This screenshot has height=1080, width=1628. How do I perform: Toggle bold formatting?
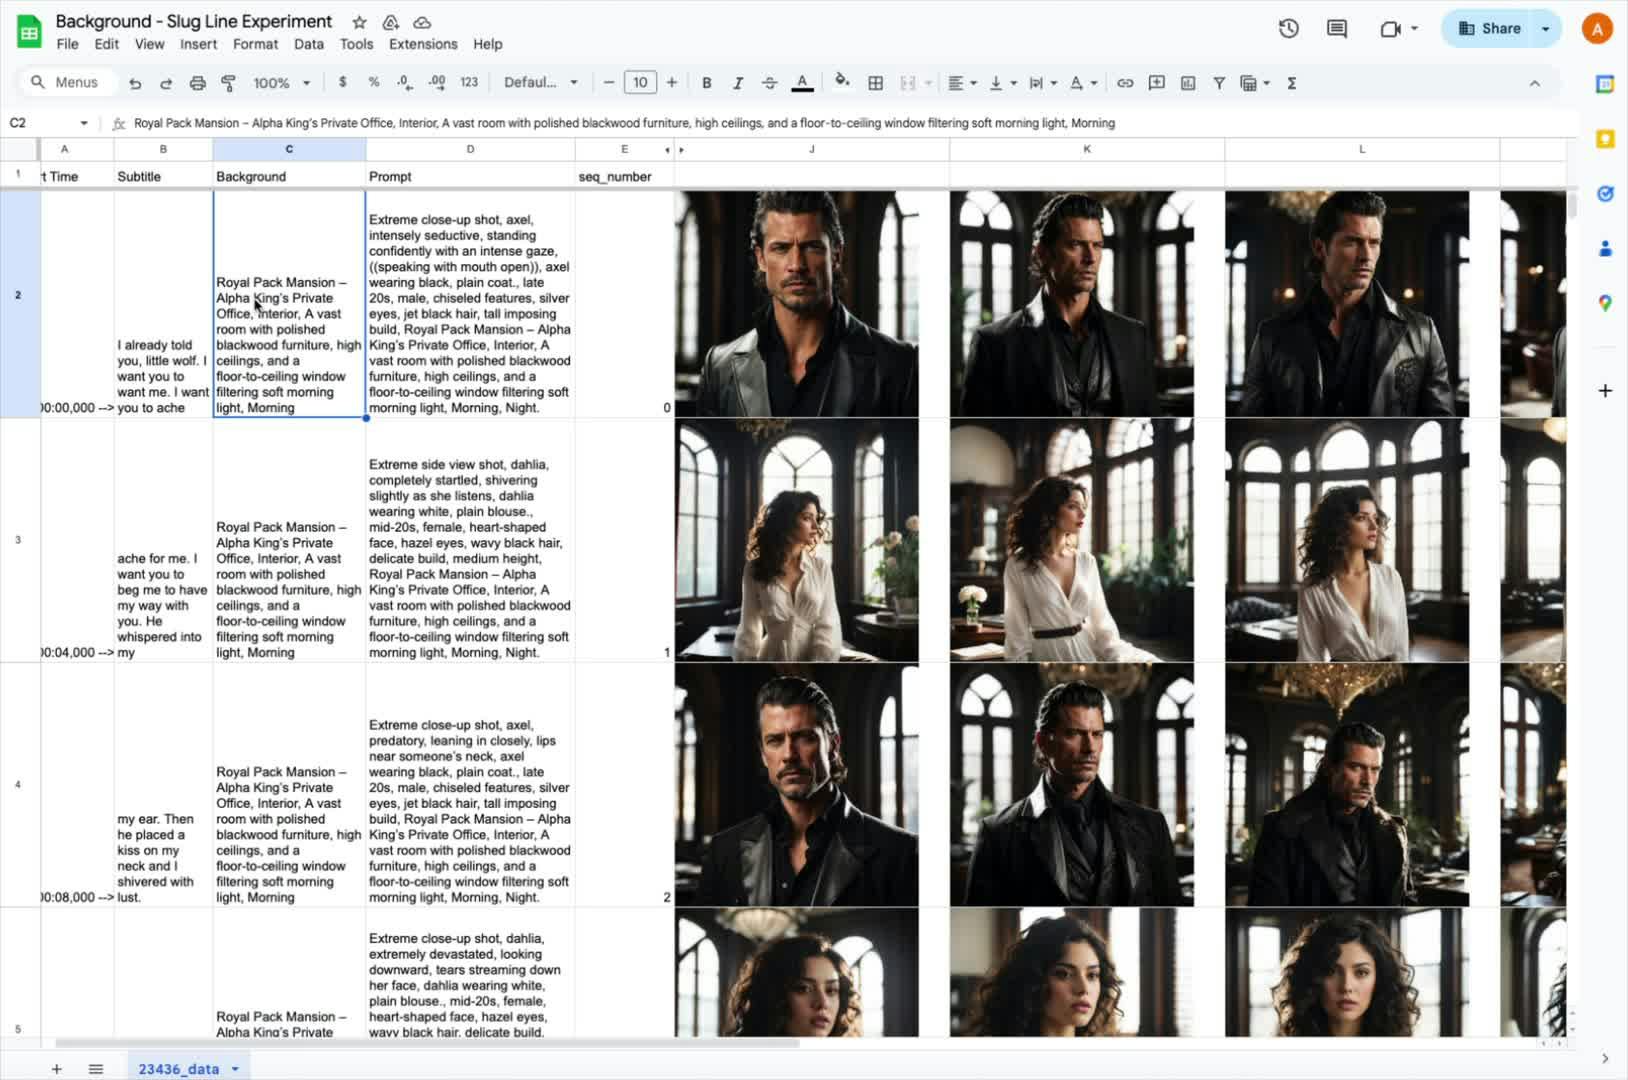(x=706, y=83)
